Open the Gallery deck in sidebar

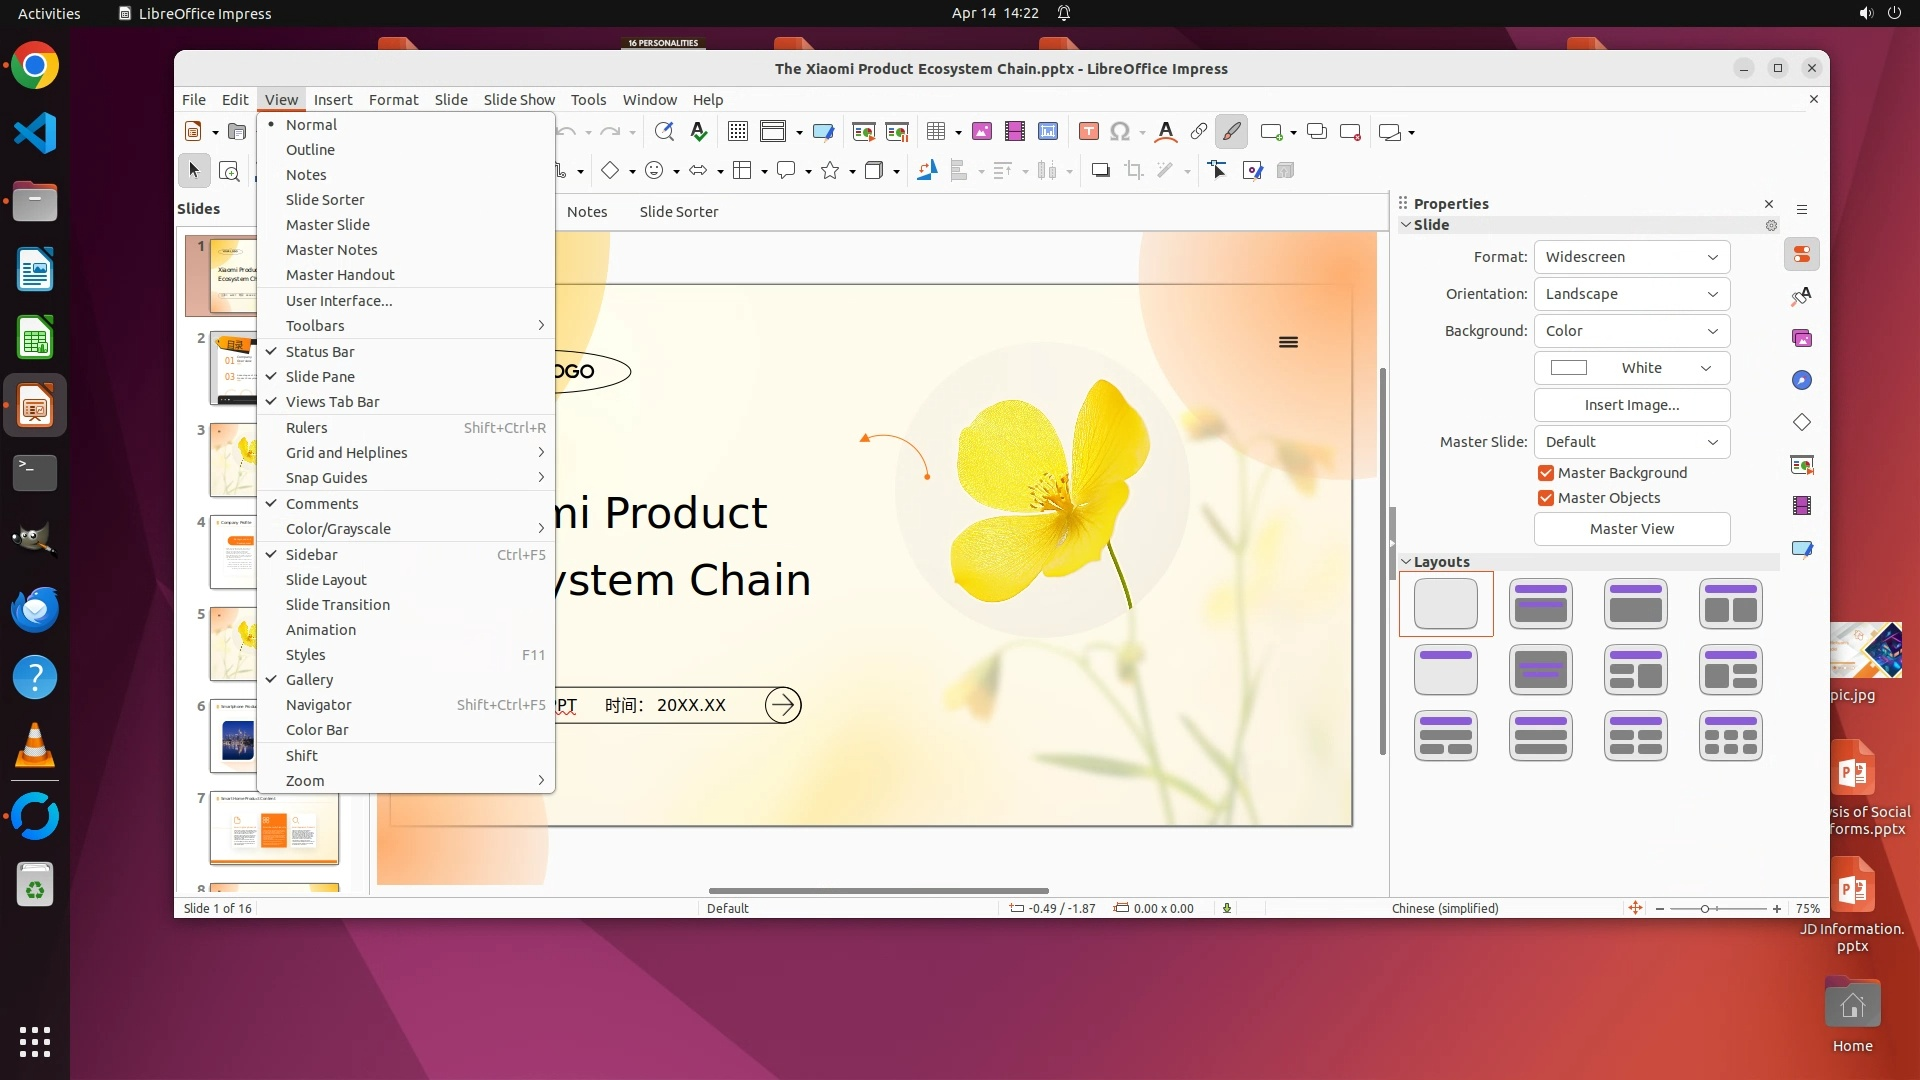1802,339
